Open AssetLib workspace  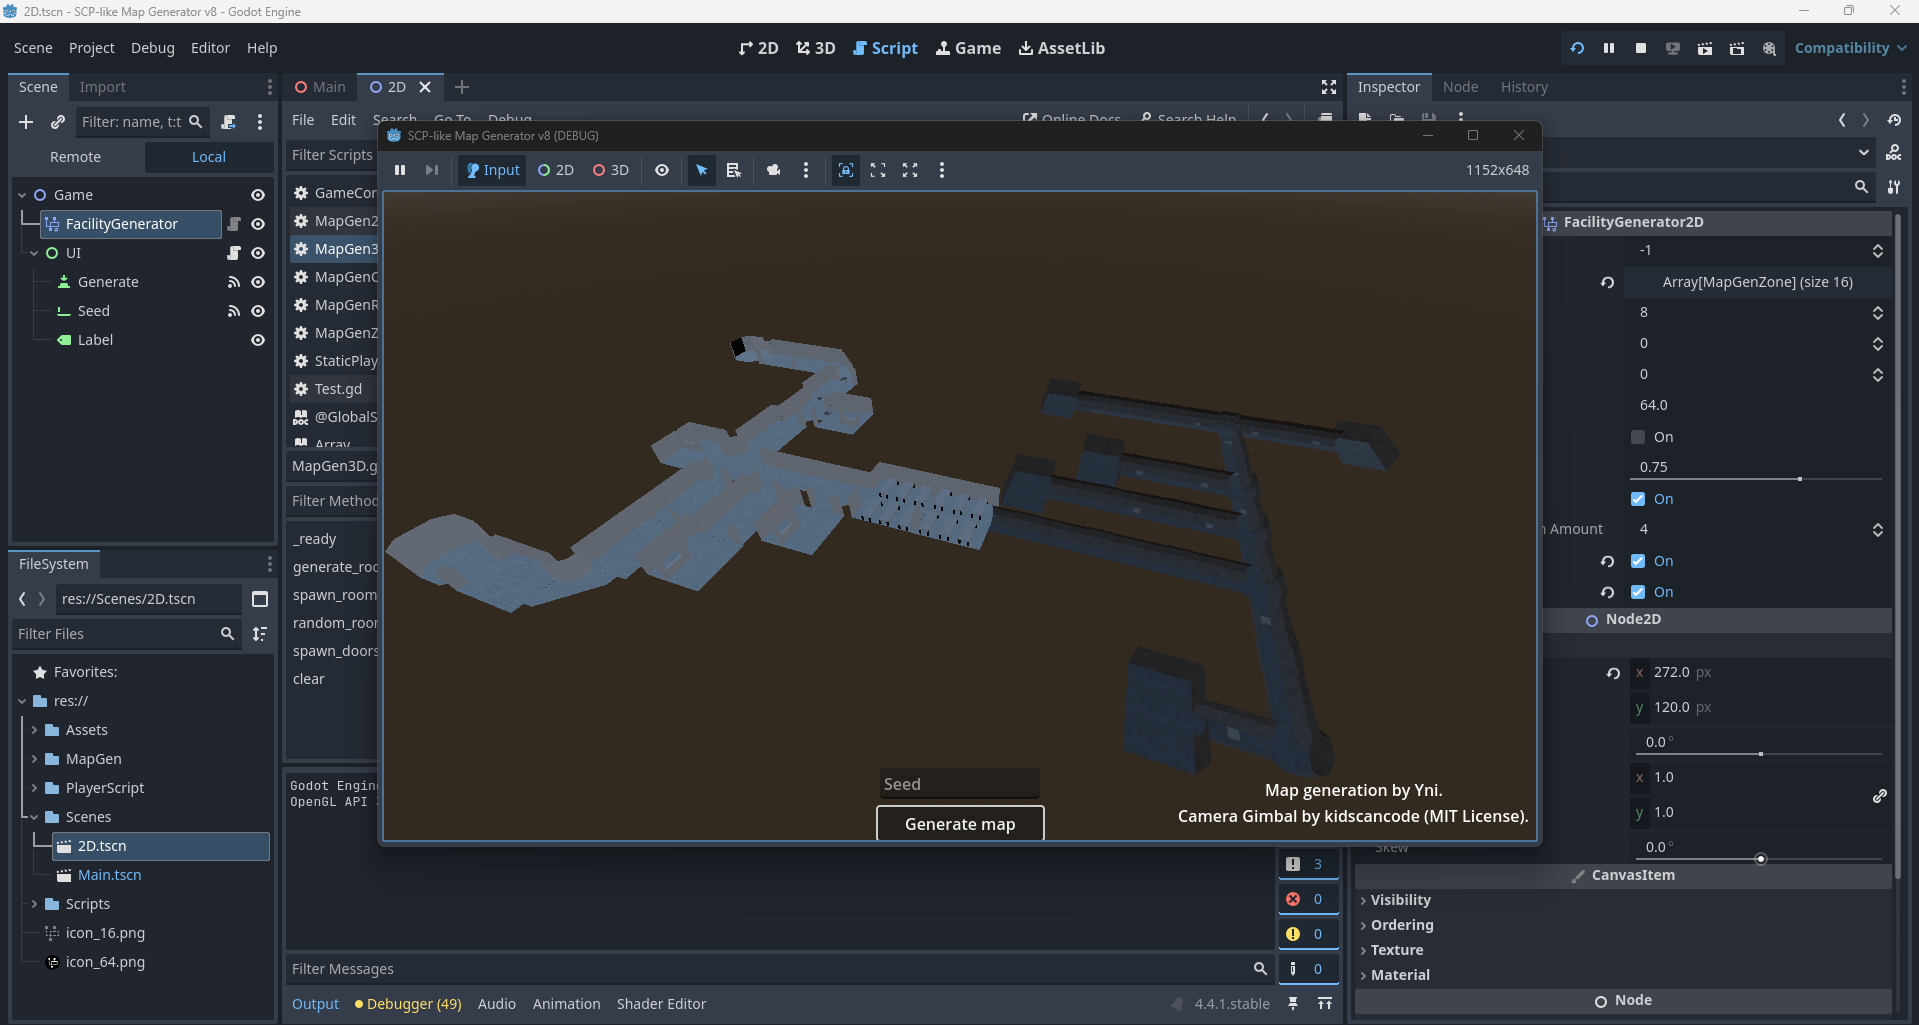coord(1061,48)
